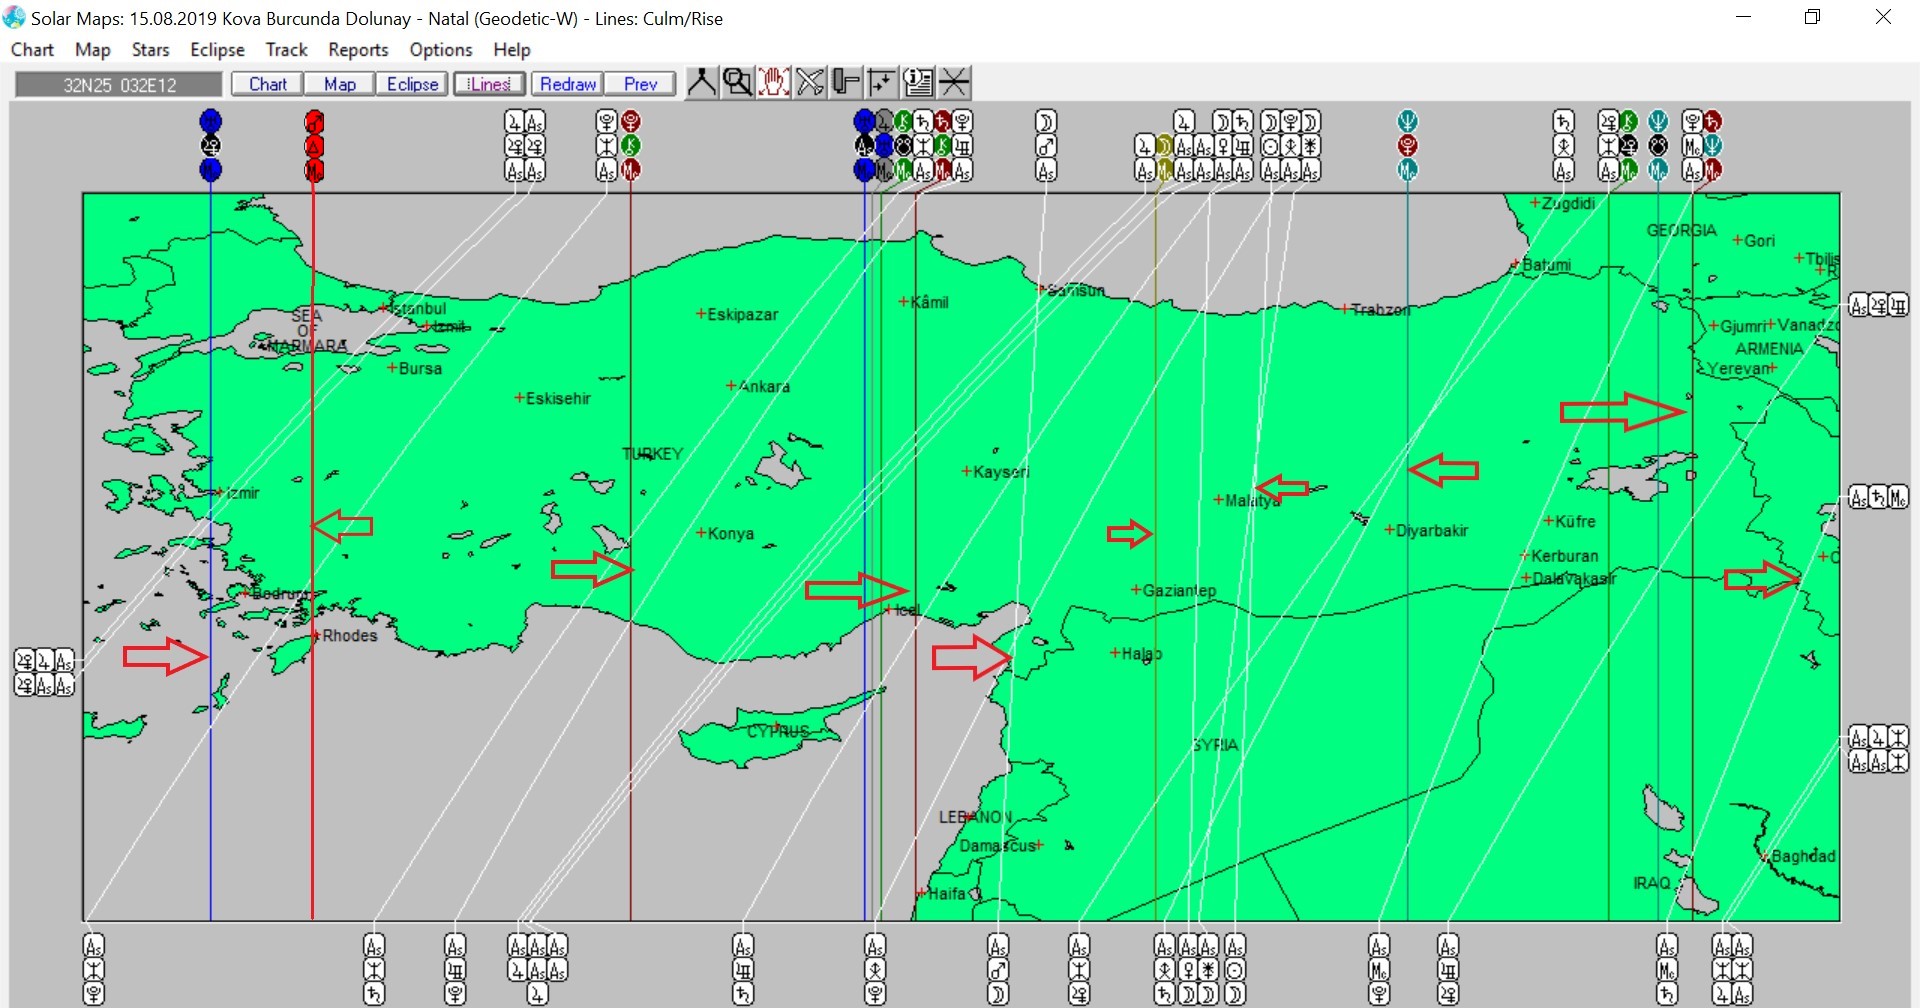Open the info report icon

pyautogui.click(x=918, y=83)
